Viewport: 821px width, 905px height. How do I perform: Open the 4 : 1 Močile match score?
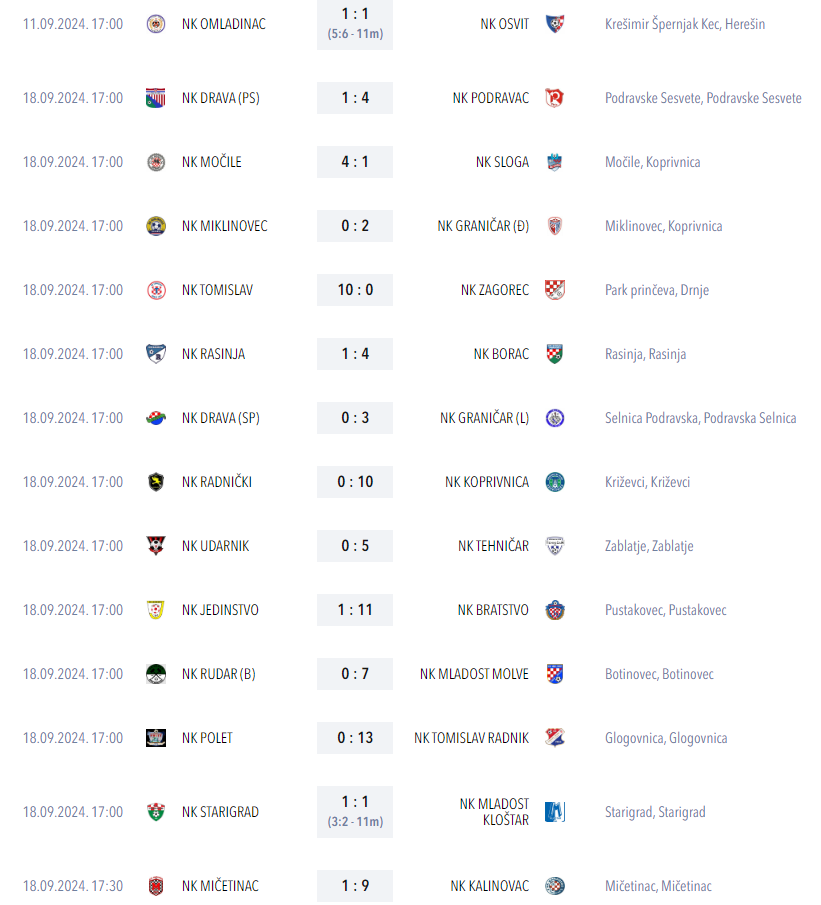click(355, 162)
